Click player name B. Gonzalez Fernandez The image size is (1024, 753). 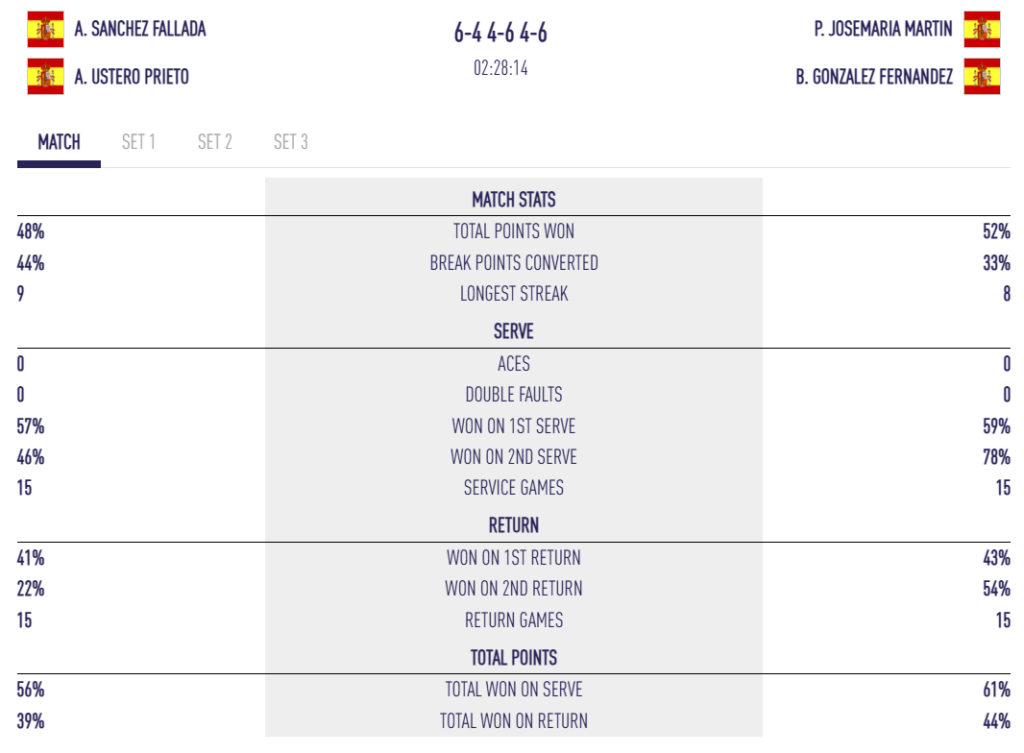pos(874,77)
